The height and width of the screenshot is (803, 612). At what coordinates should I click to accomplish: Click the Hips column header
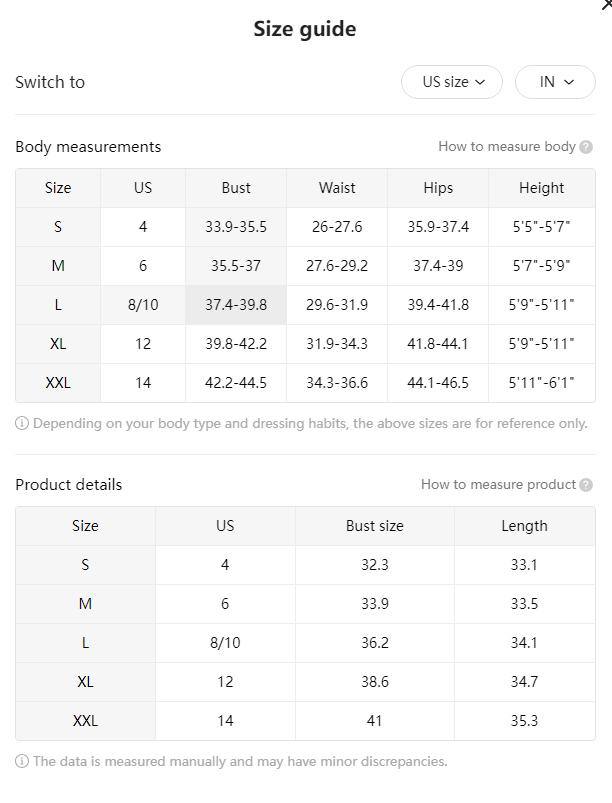[438, 188]
